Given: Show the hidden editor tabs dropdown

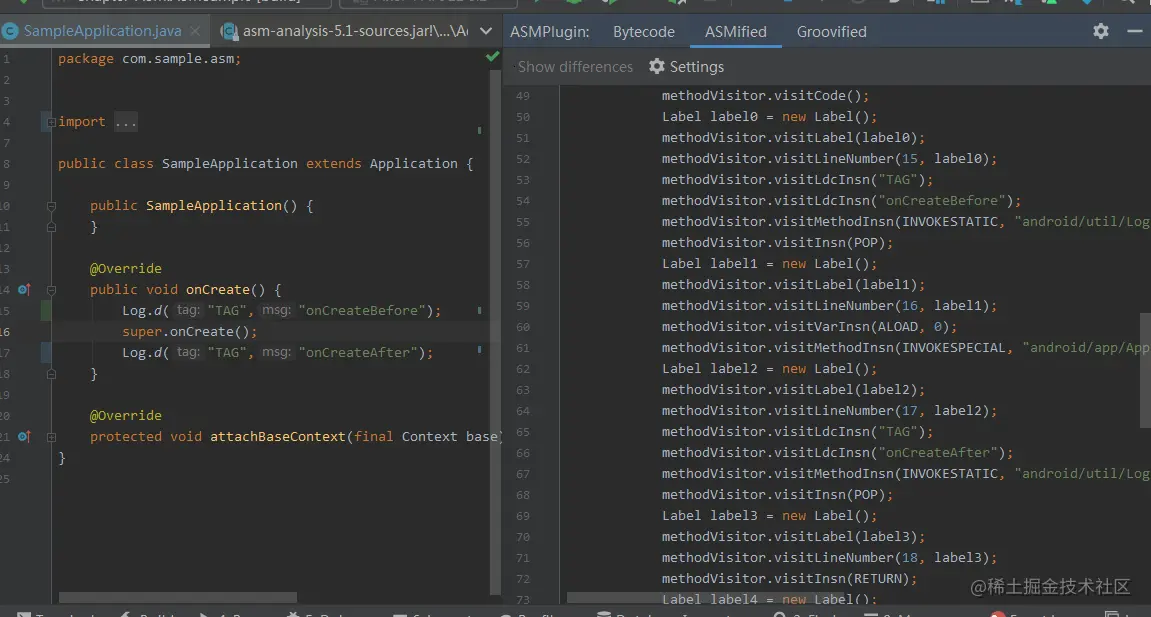Looking at the screenshot, I should pos(485,31).
